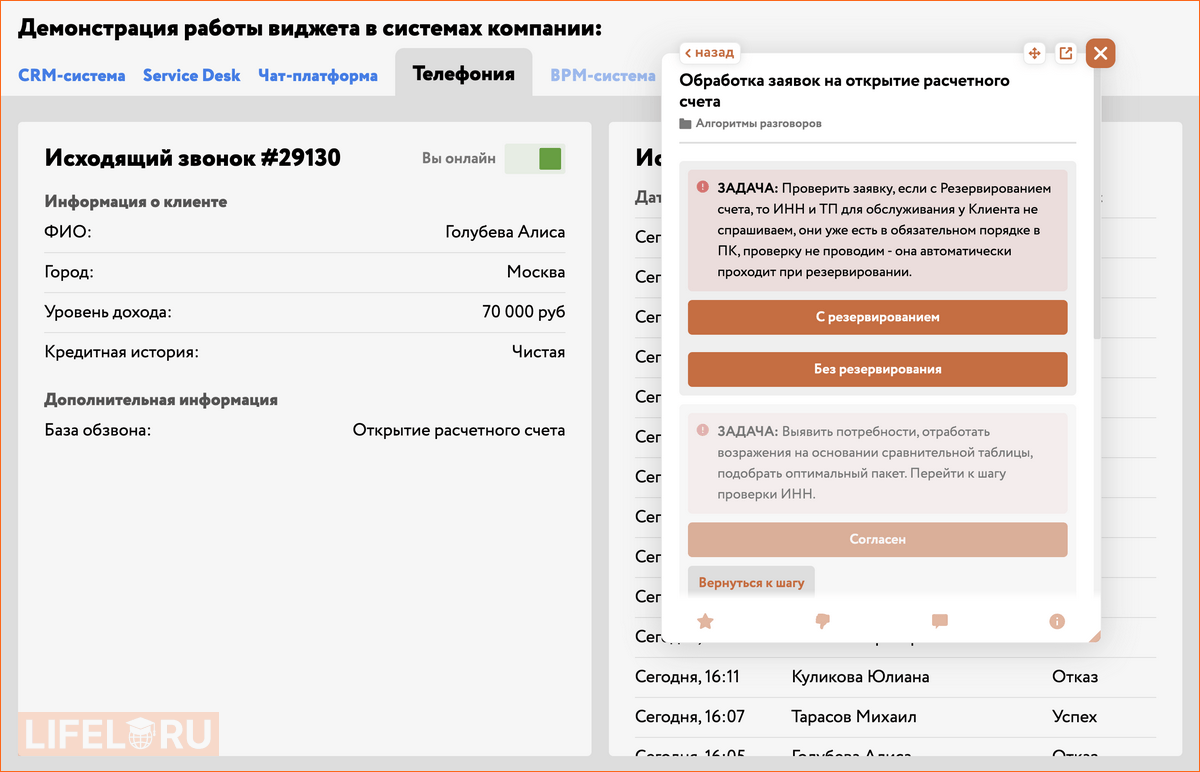Click the move widget crosshair icon

(x=1034, y=53)
